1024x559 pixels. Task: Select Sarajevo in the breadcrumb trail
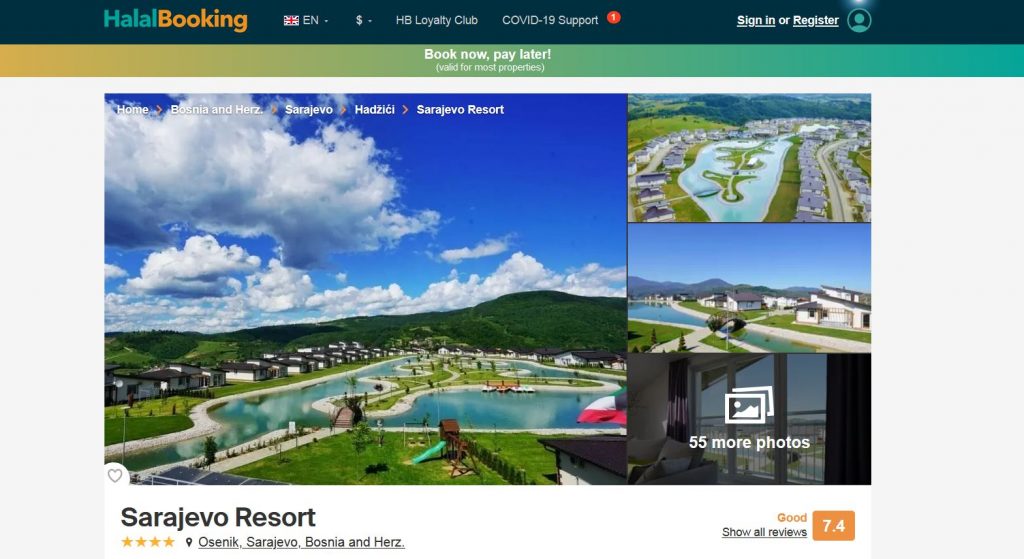(x=308, y=110)
